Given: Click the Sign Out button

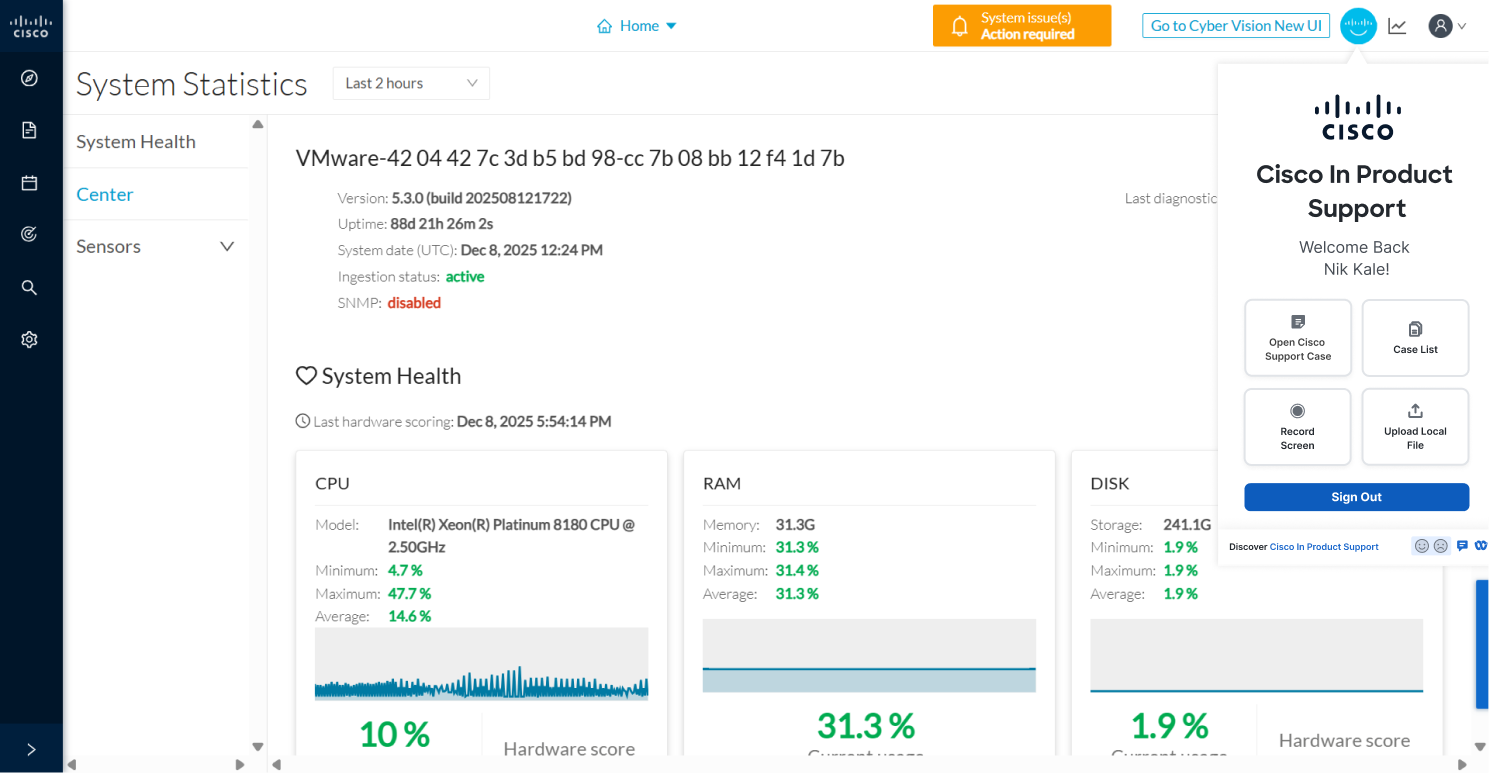Looking at the screenshot, I should click(x=1356, y=497).
